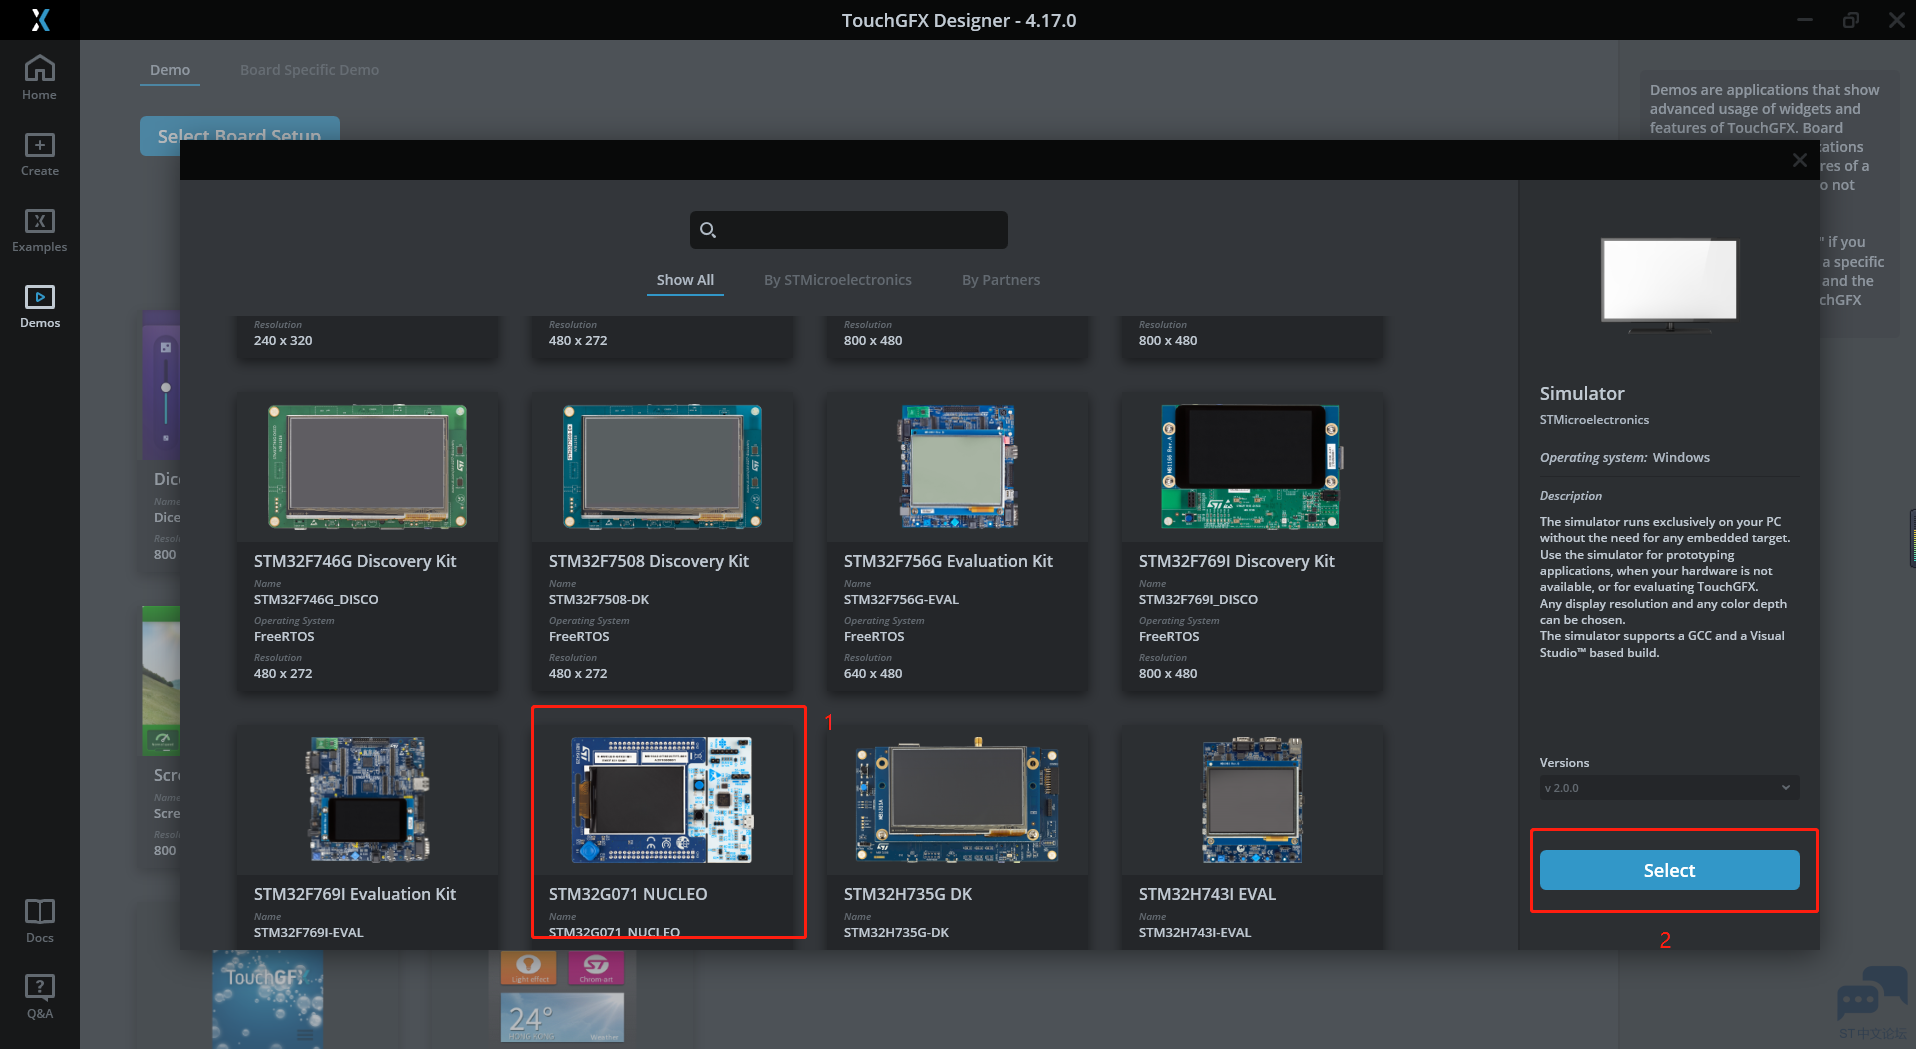
Task: Open the TouchGFX bubbles demo thumbnail
Action: pyautogui.click(x=267, y=999)
